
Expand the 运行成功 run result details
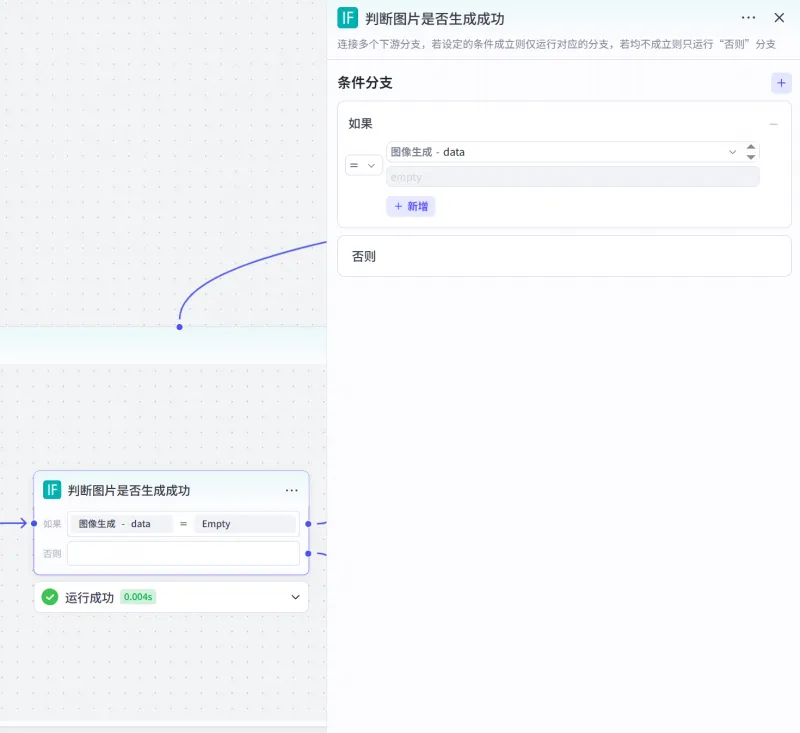294,597
